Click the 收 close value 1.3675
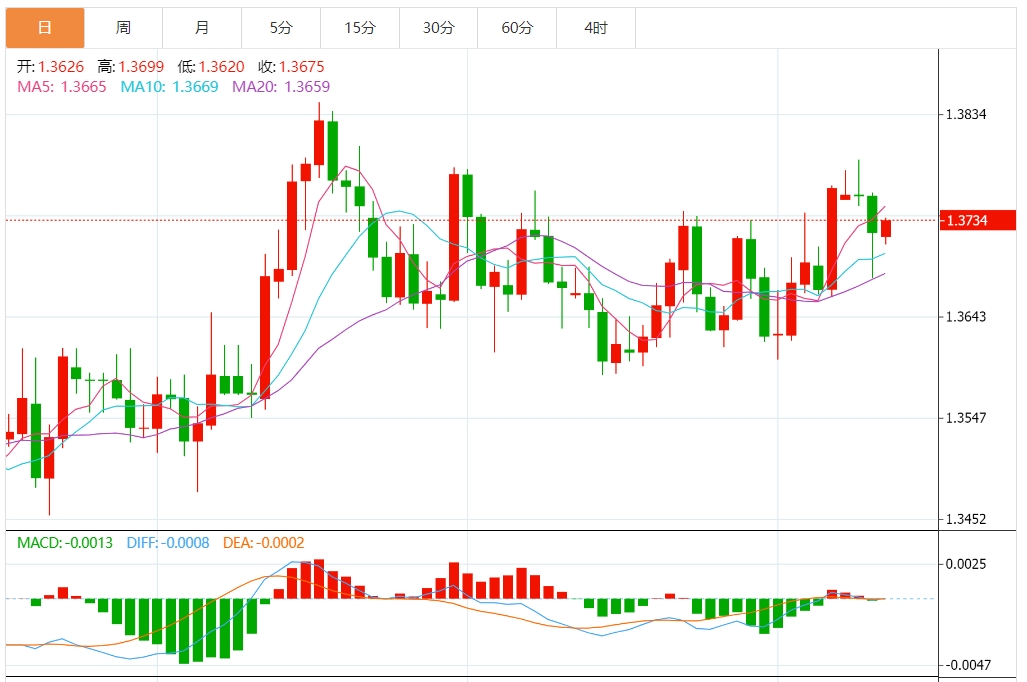This screenshot has width=1027, height=682. 301,67
